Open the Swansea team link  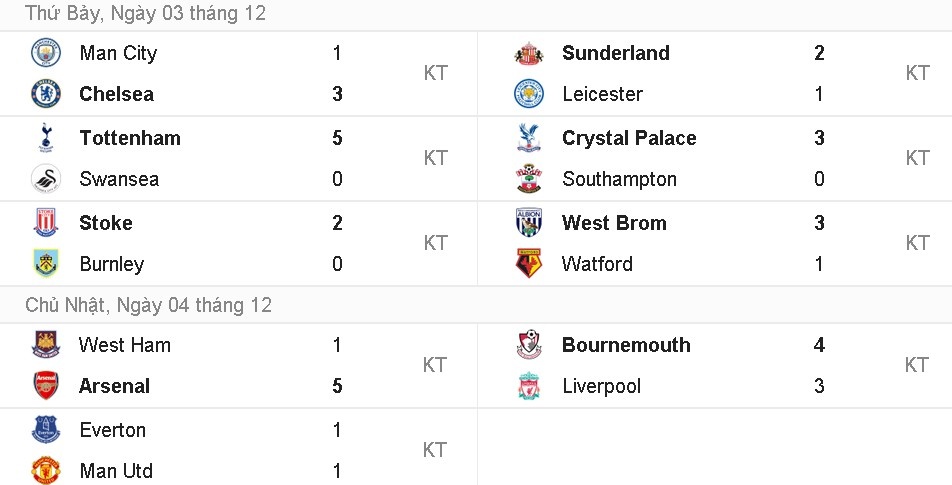[119, 179]
